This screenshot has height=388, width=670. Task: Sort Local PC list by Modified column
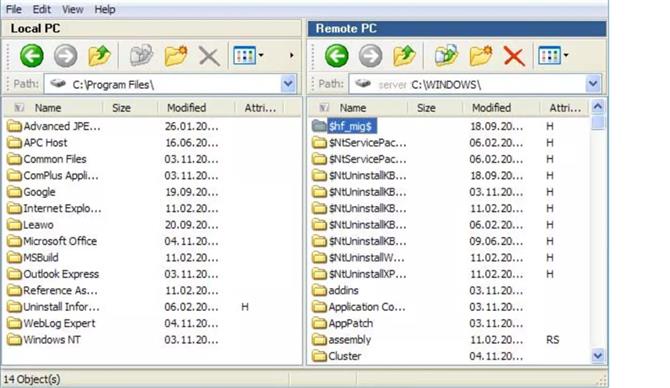pos(186,108)
